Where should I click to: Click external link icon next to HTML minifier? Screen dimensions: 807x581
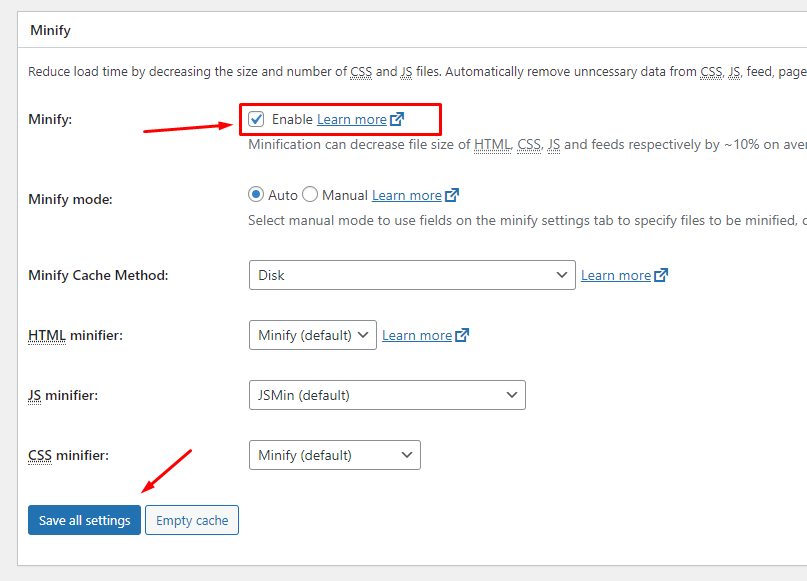(461, 335)
